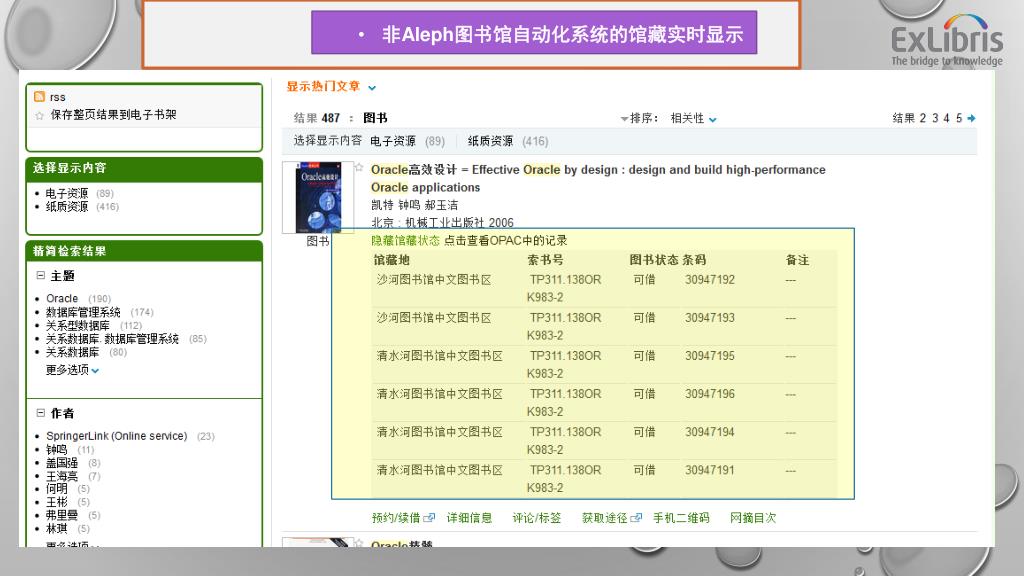Go to results page 5
Viewport: 1024px width, 576px height.
[x=959, y=118]
